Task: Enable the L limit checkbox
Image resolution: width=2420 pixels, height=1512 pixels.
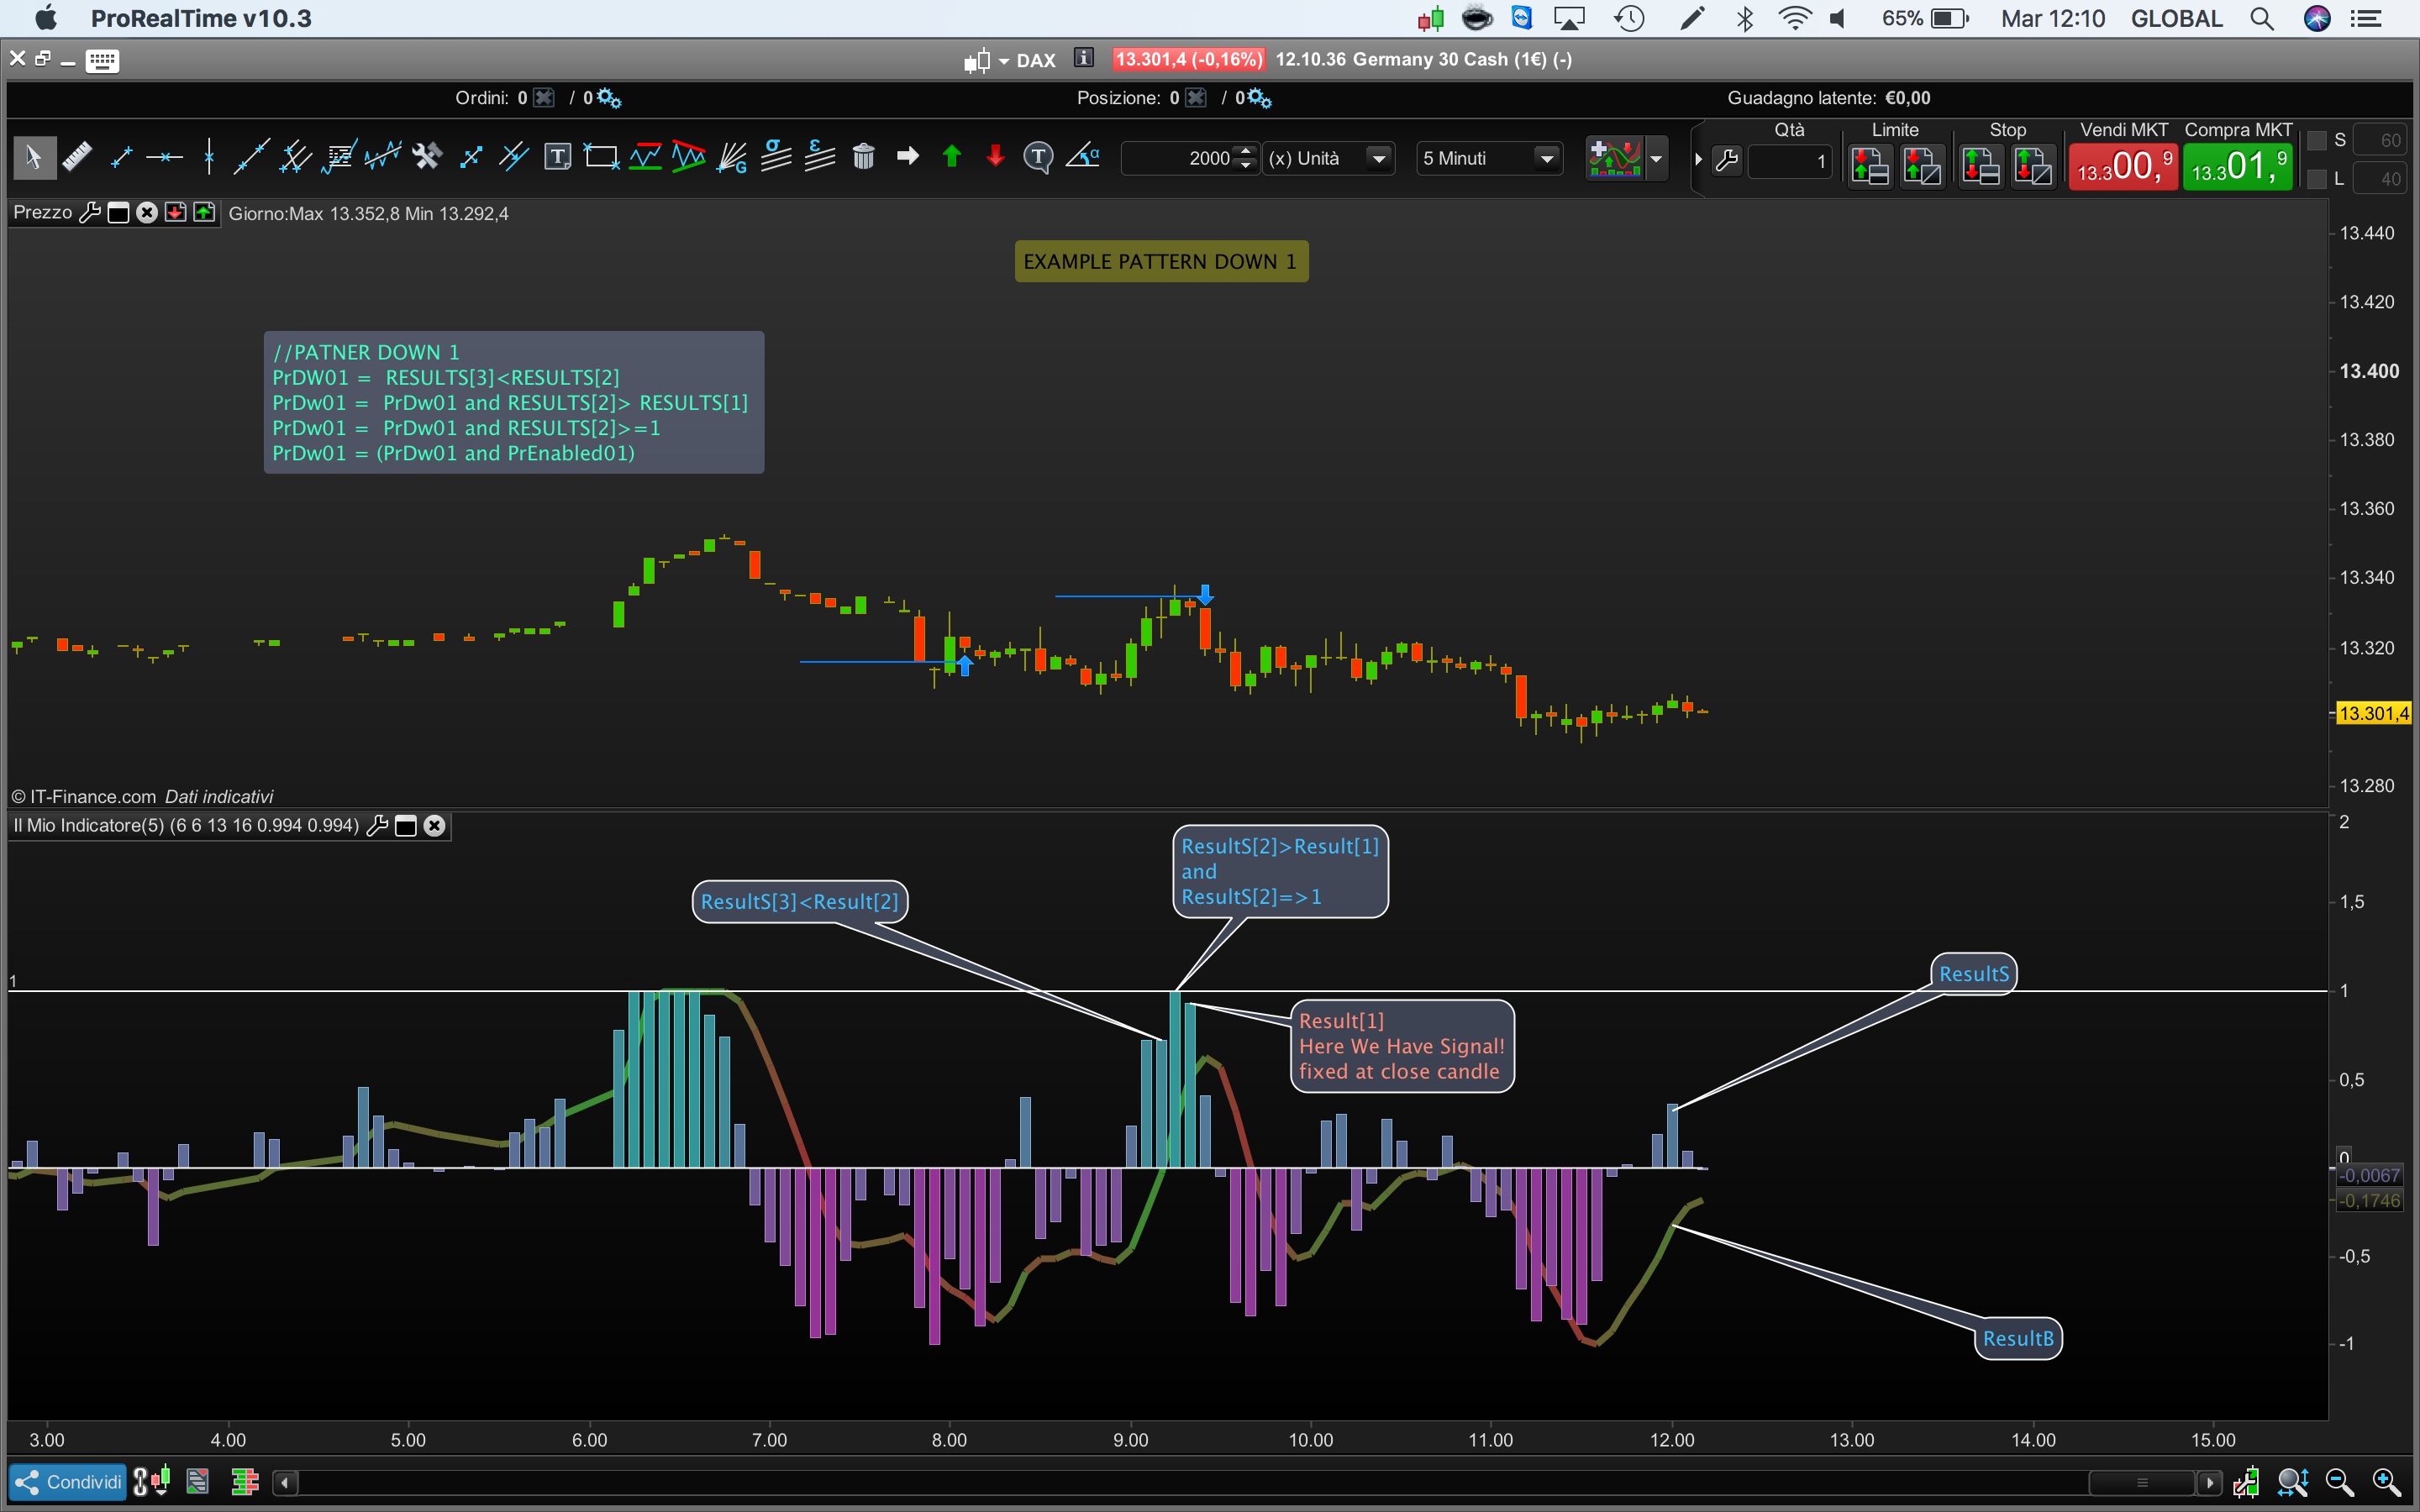Action: (2316, 180)
